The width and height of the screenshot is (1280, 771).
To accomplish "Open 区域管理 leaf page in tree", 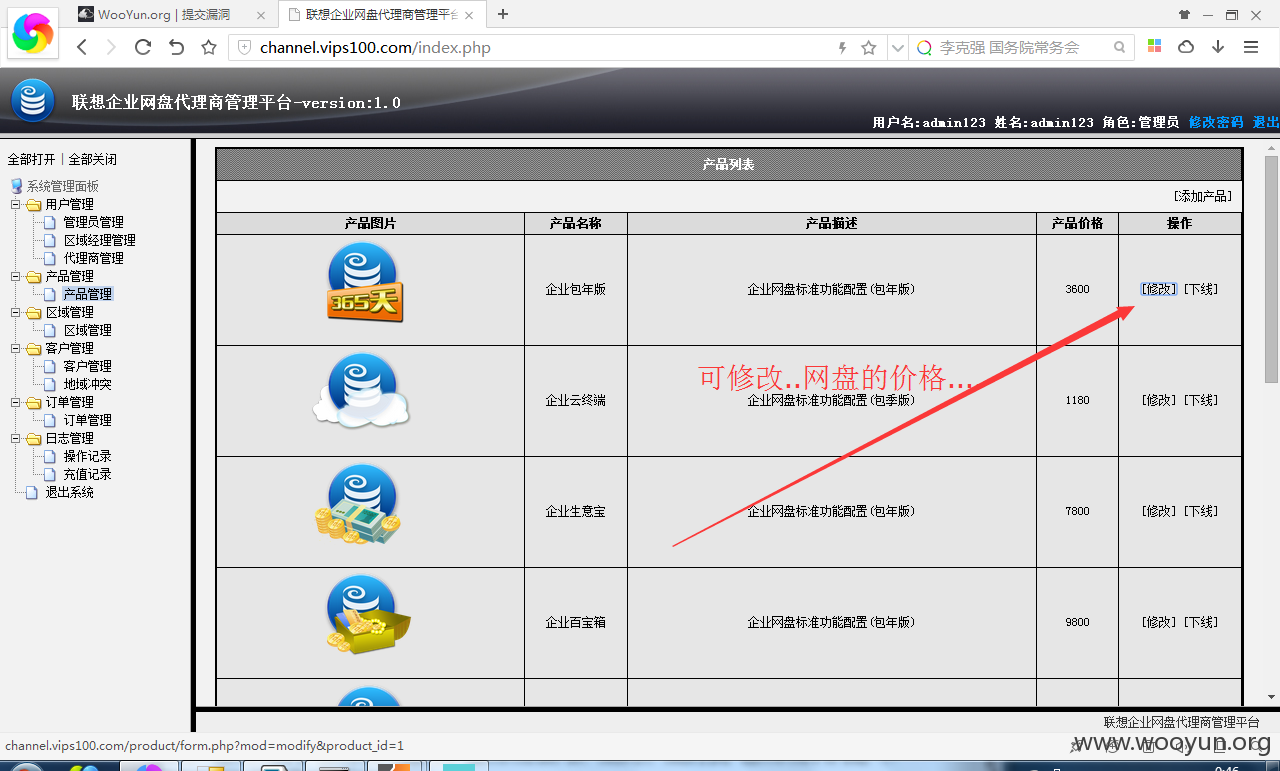I will click(x=88, y=330).
